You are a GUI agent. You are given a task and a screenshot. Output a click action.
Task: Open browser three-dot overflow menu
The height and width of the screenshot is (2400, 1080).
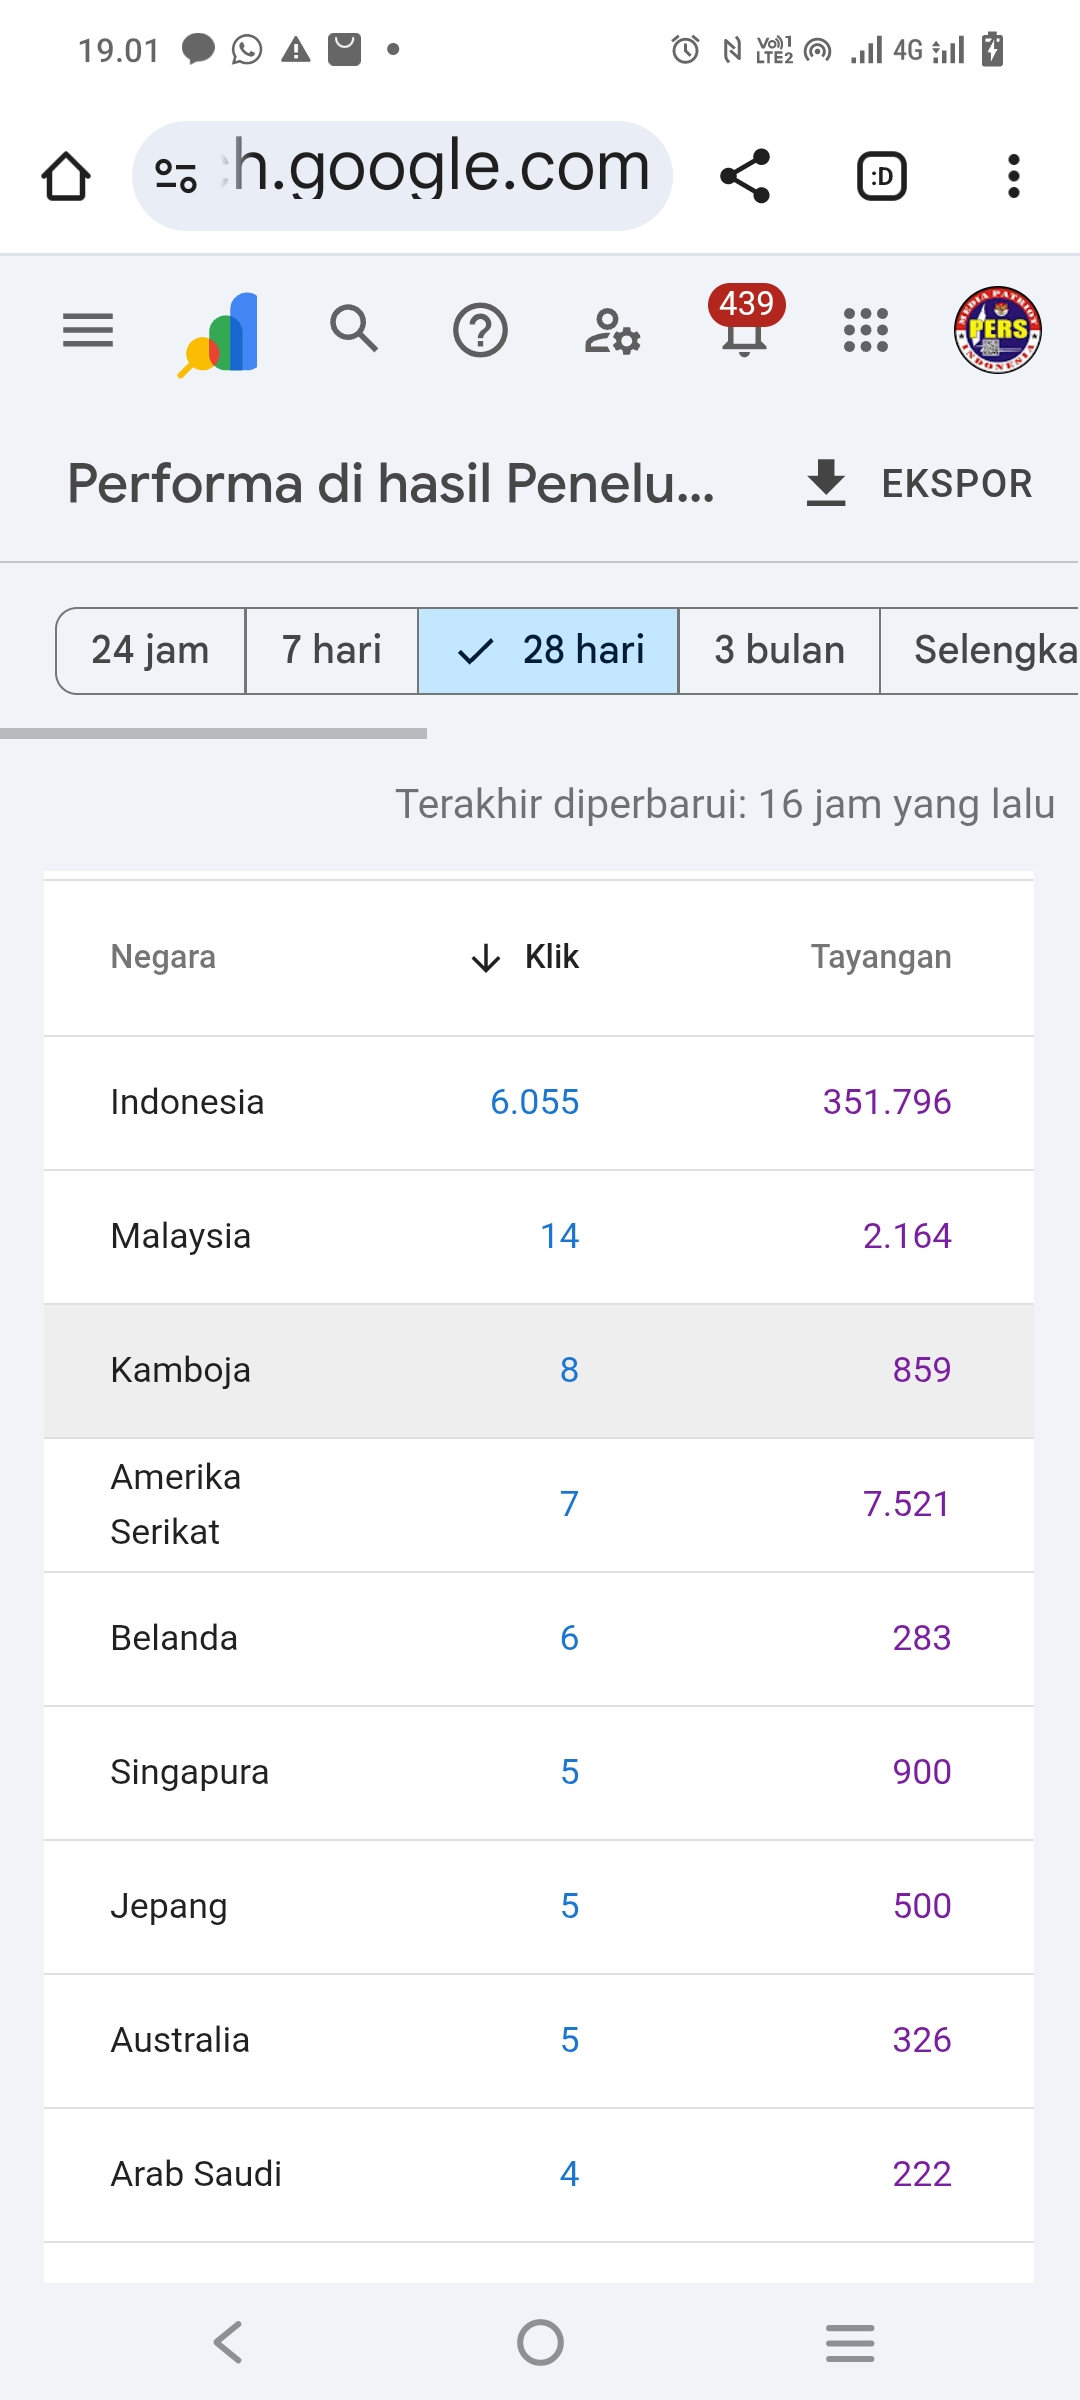tap(1013, 177)
